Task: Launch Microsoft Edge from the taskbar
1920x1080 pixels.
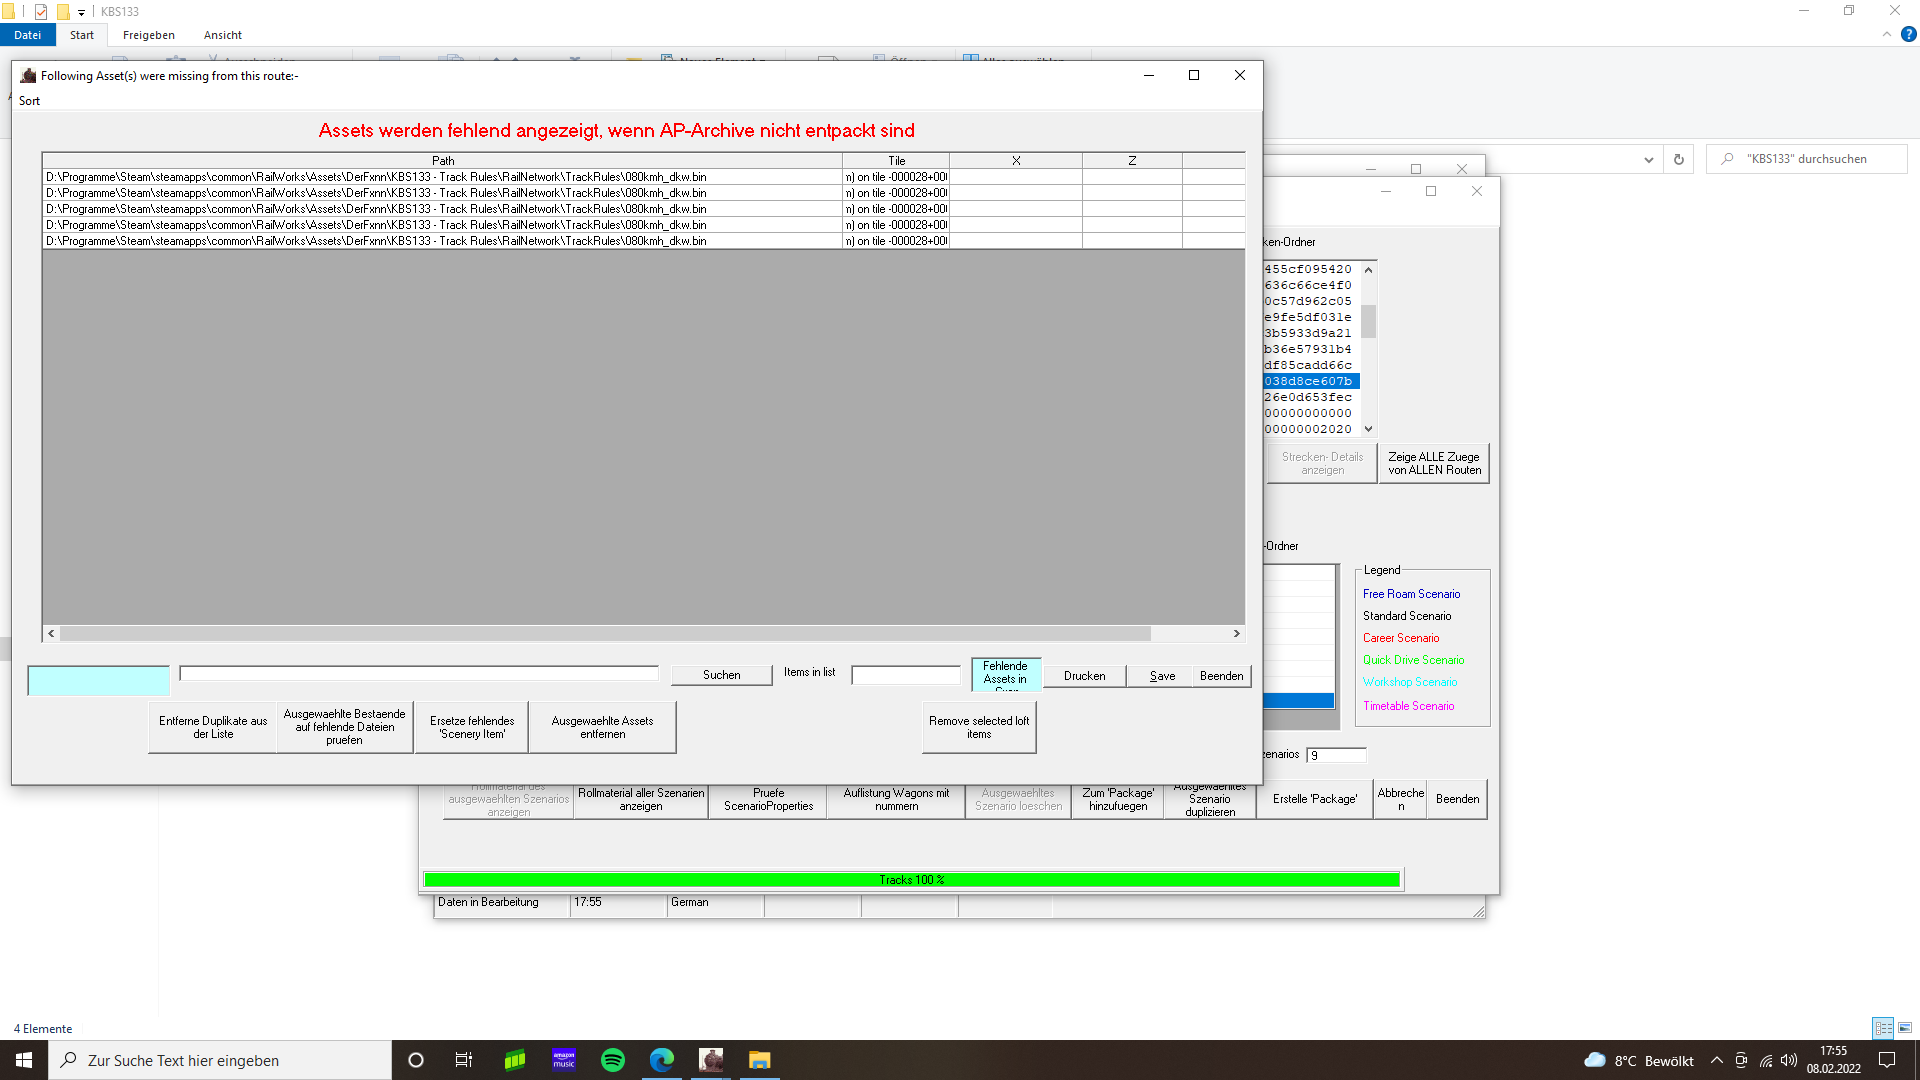Action: pos(662,1060)
